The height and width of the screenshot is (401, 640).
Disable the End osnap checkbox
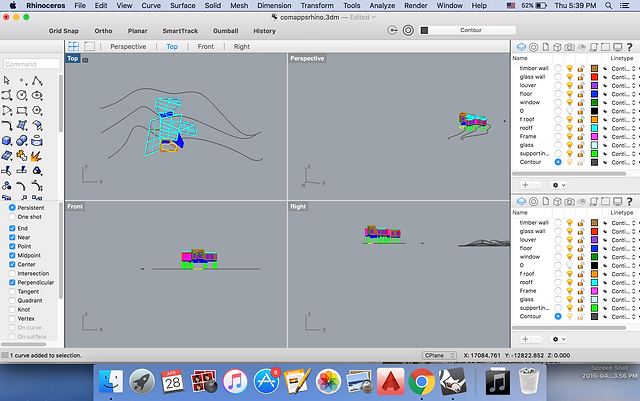(x=12, y=228)
